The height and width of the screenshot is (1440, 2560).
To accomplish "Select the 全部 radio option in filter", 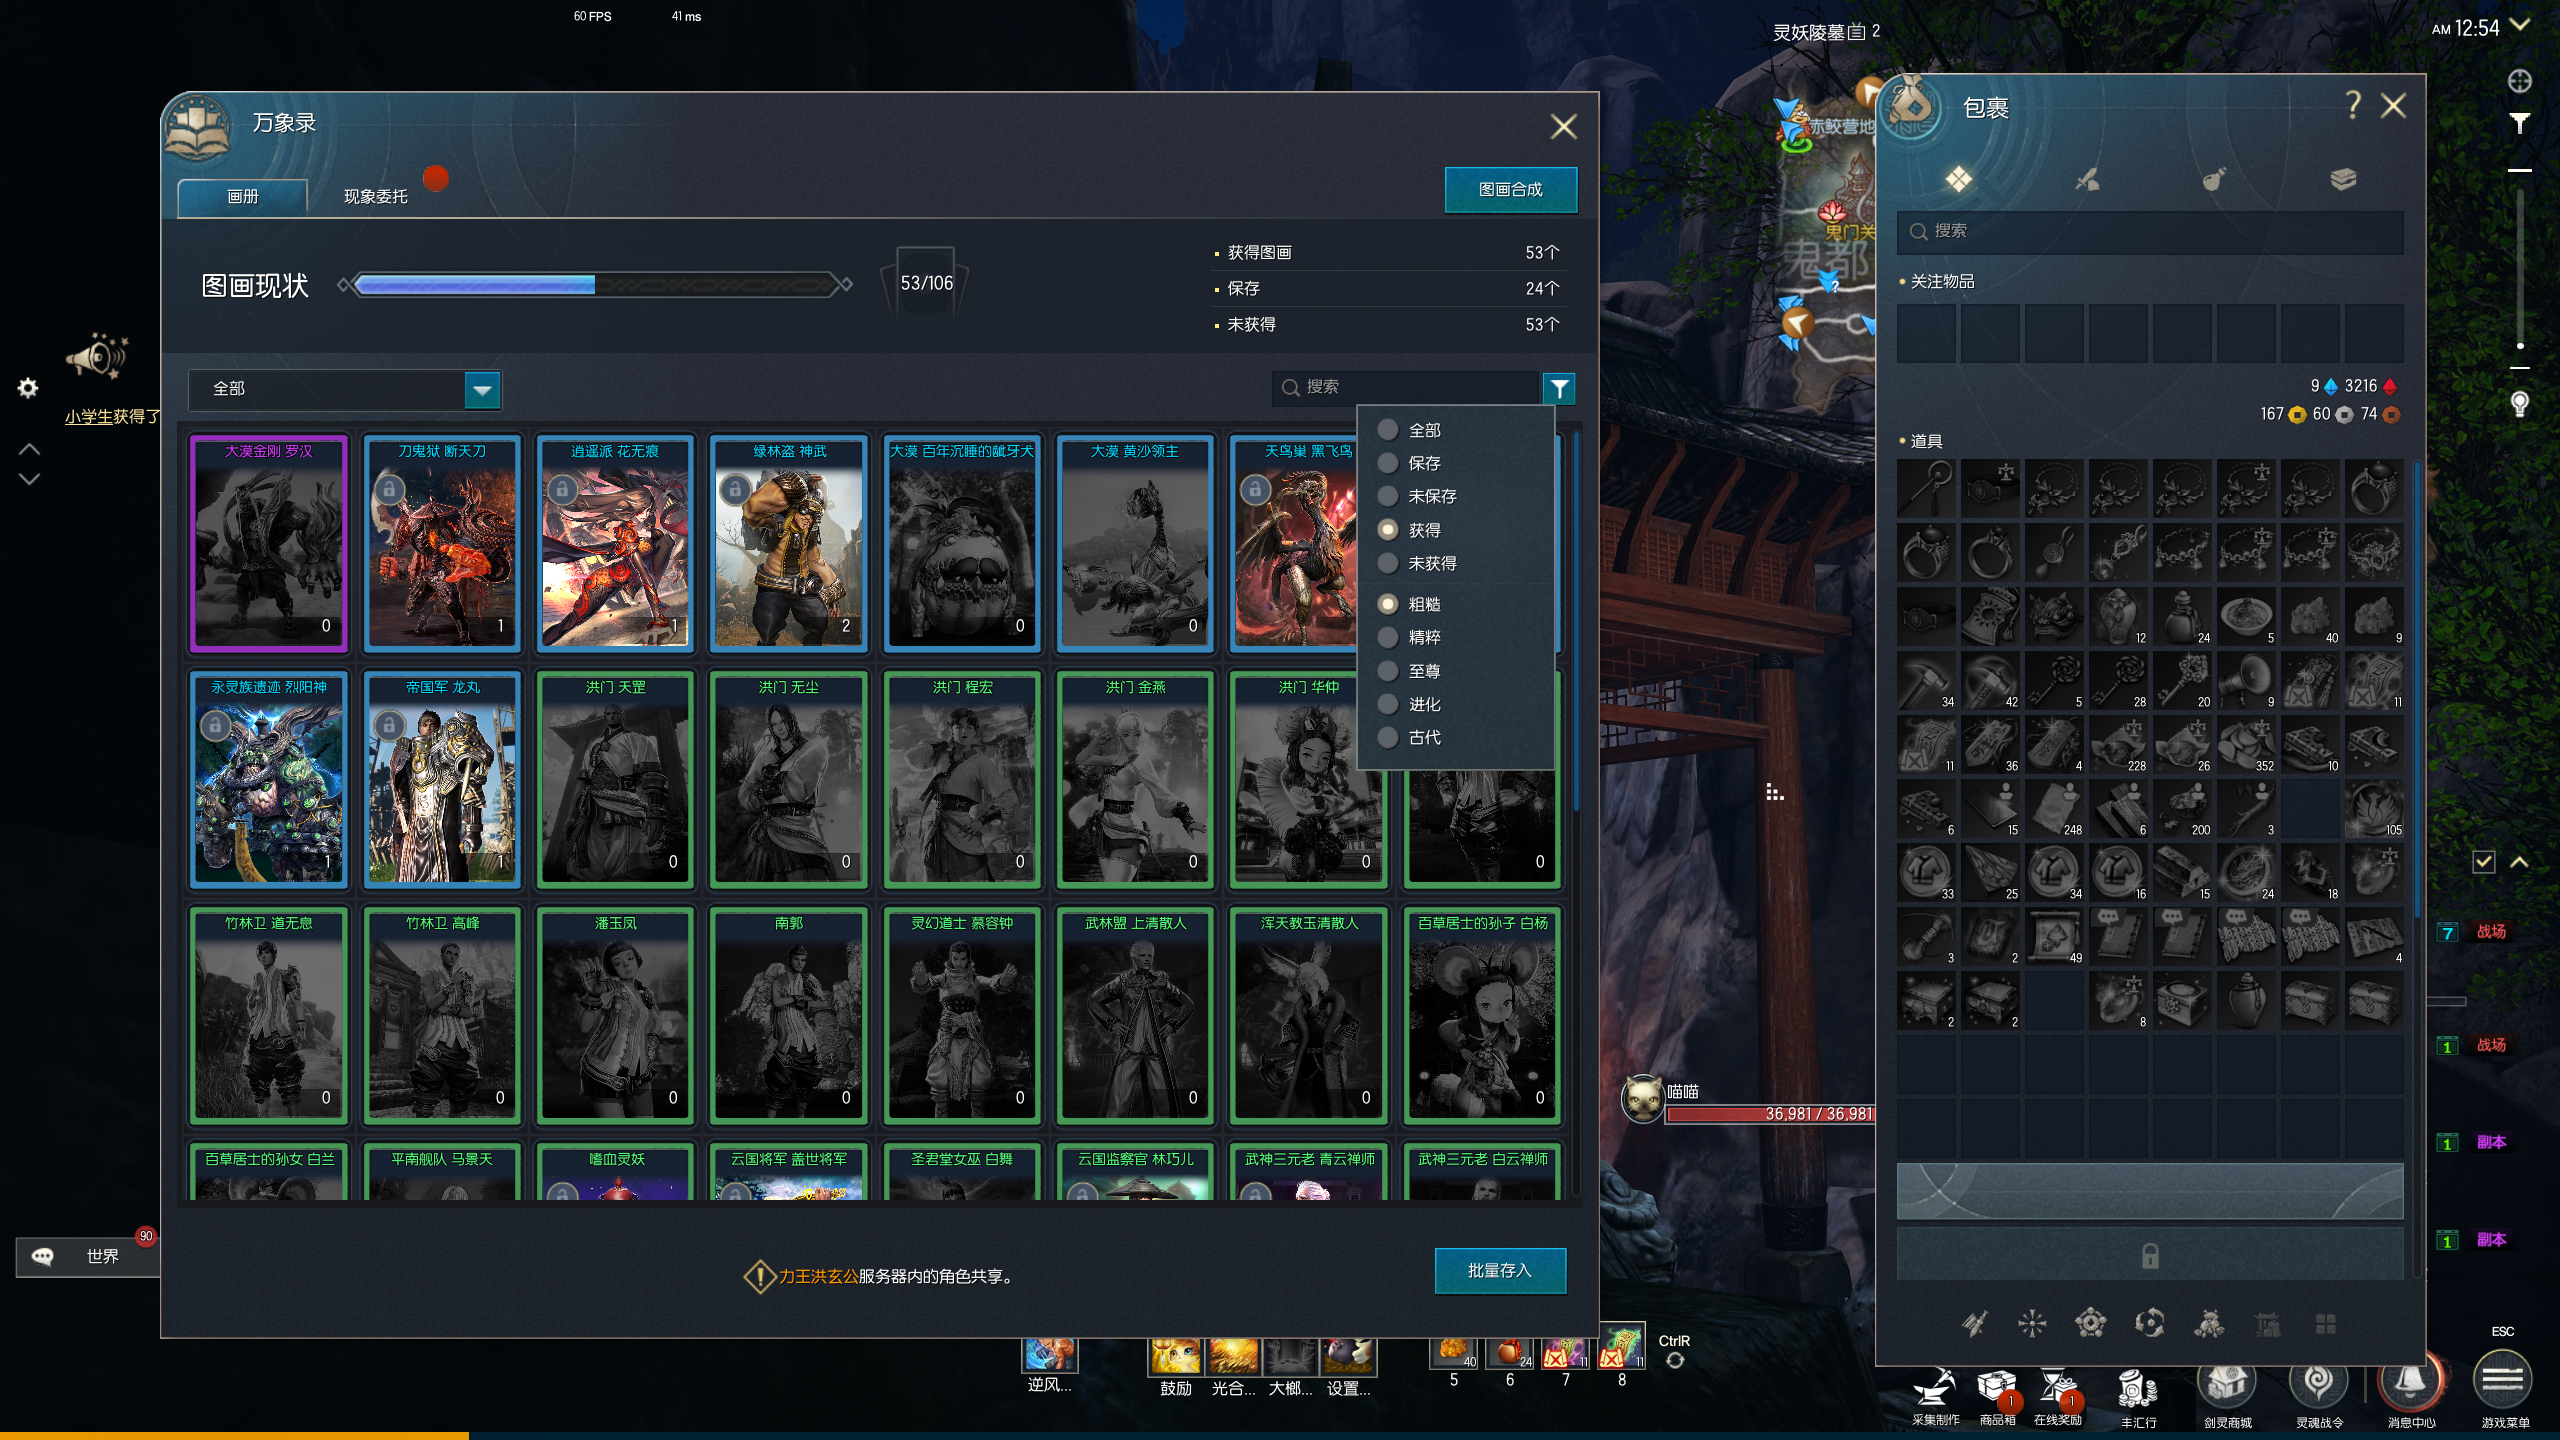I will tap(1388, 430).
